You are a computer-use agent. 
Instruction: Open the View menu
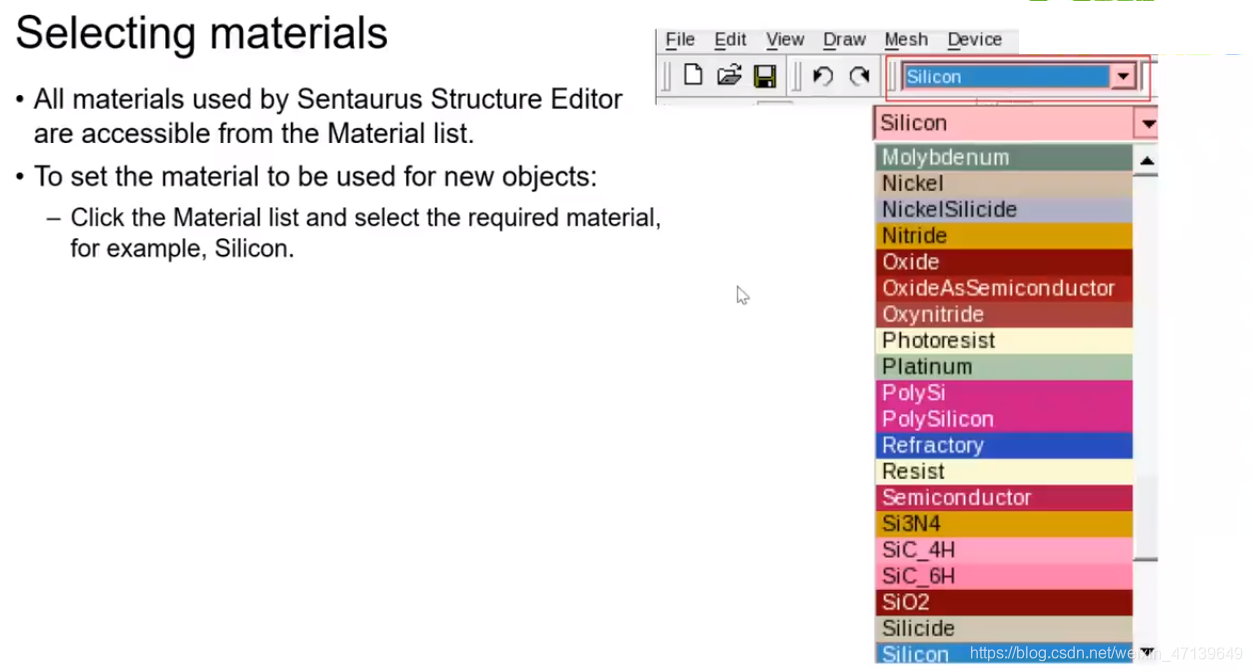click(785, 39)
